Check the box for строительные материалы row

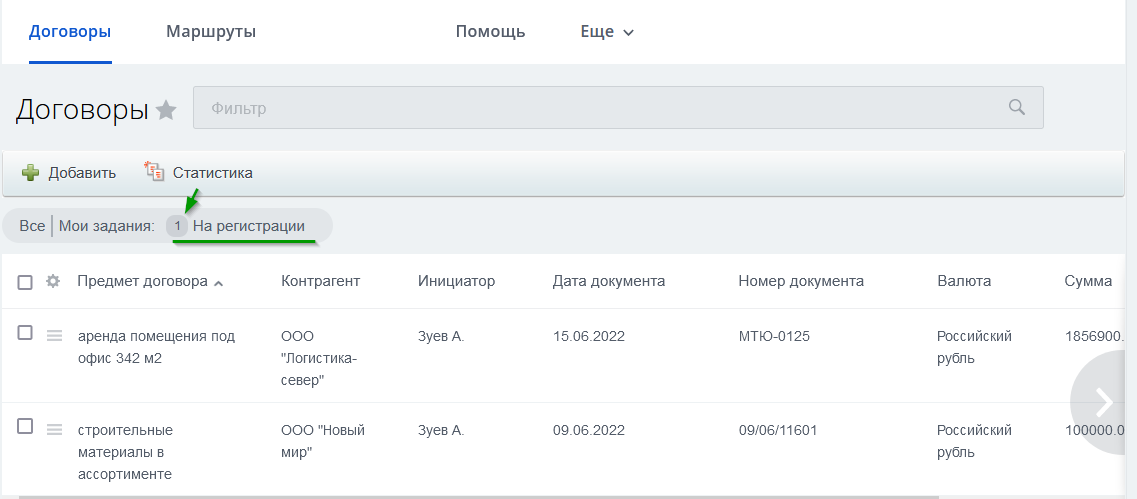pos(26,427)
